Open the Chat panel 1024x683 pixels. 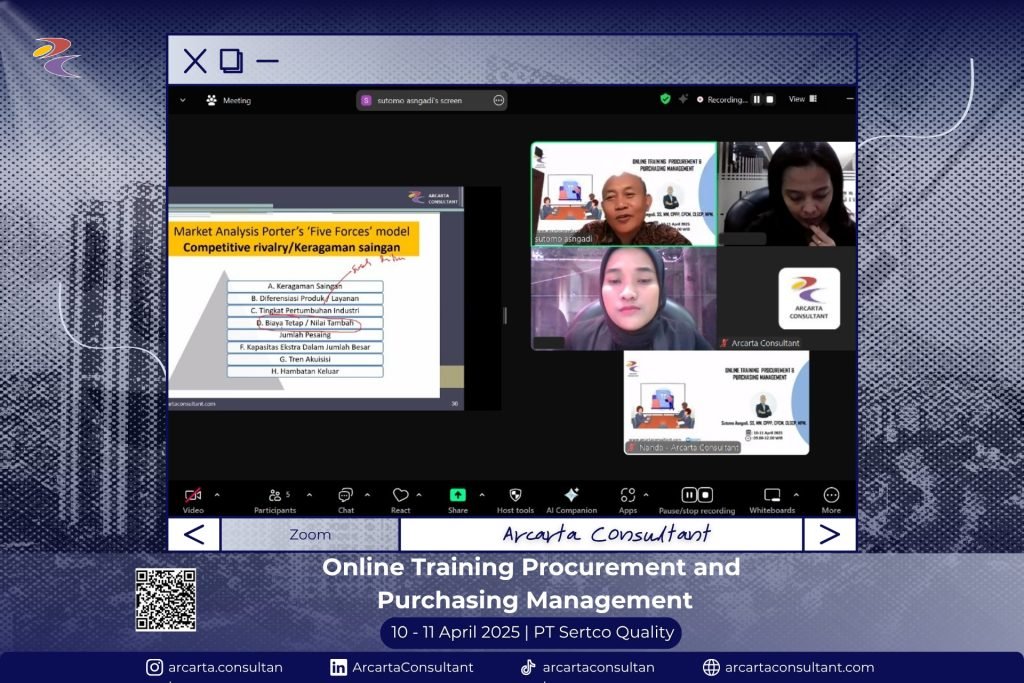pos(345,495)
